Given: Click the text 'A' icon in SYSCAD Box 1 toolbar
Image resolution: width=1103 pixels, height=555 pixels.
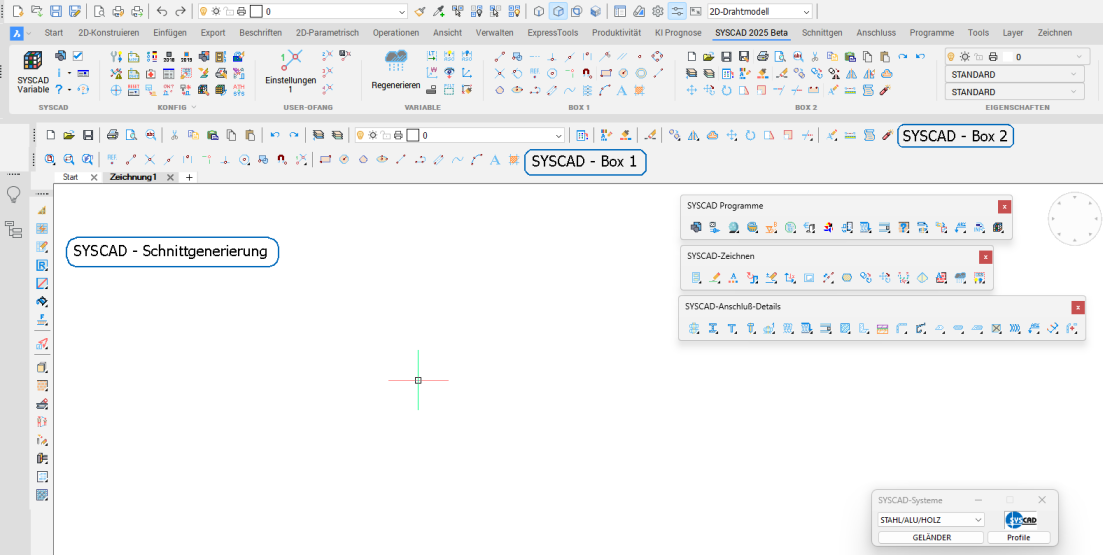Looking at the screenshot, I should [495, 160].
